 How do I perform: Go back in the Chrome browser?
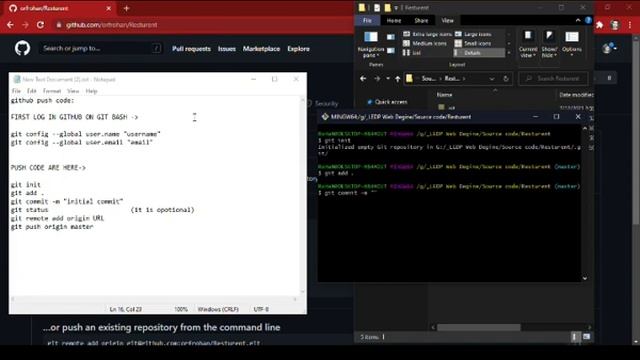pos(10,25)
